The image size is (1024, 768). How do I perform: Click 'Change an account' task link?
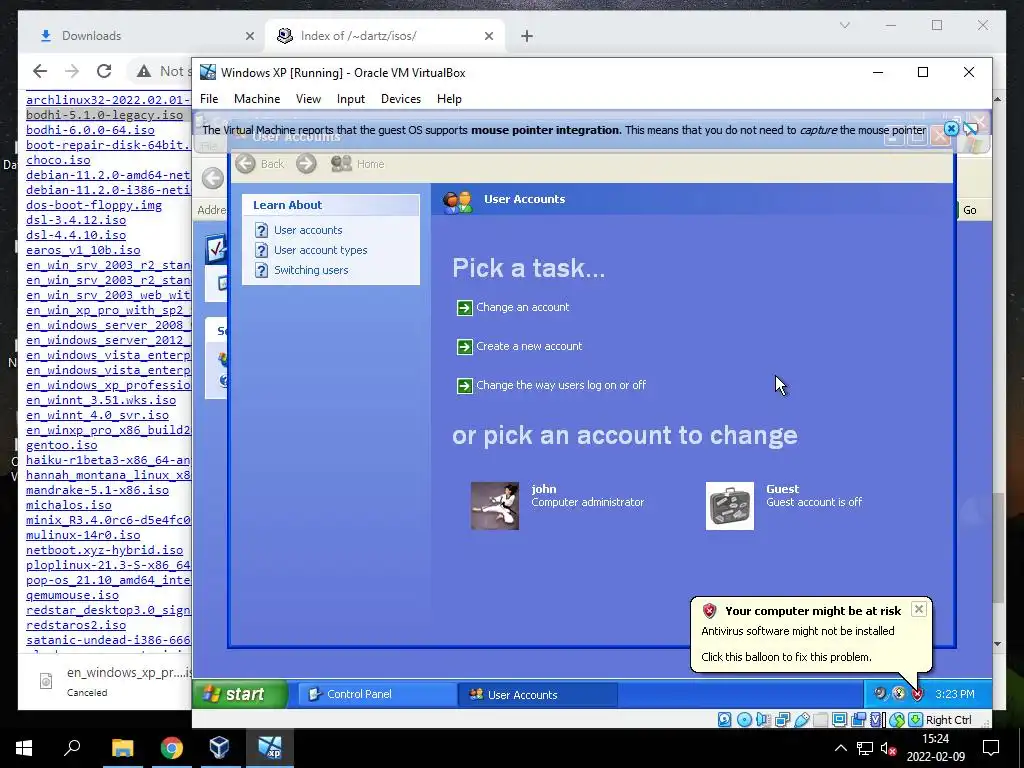pyautogui.click(x=522, y=307)
